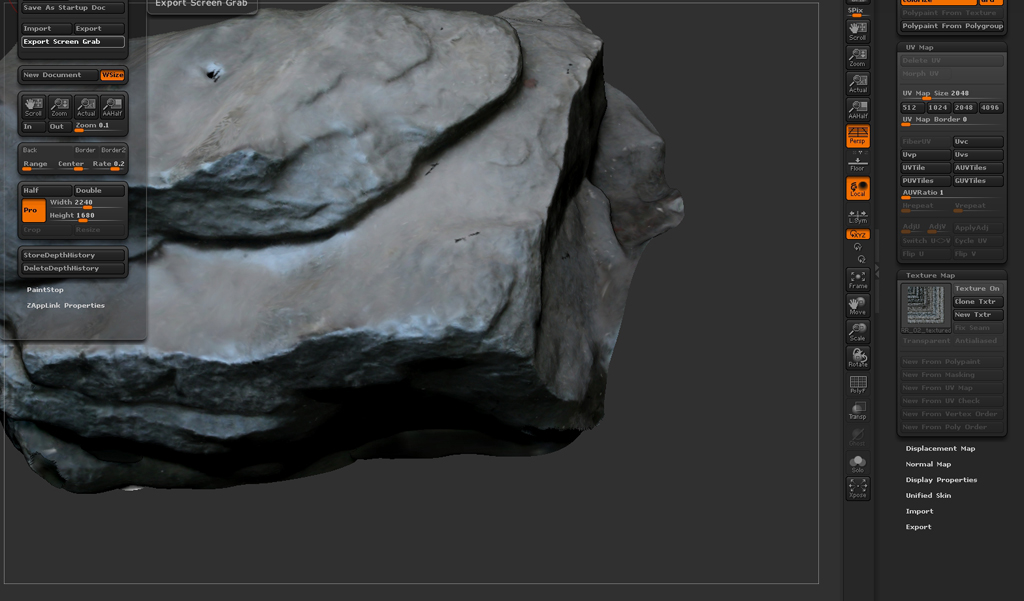Select the Move icon in right shelf
Viewport: 1024px width, 601px height.
coord(857,306)
